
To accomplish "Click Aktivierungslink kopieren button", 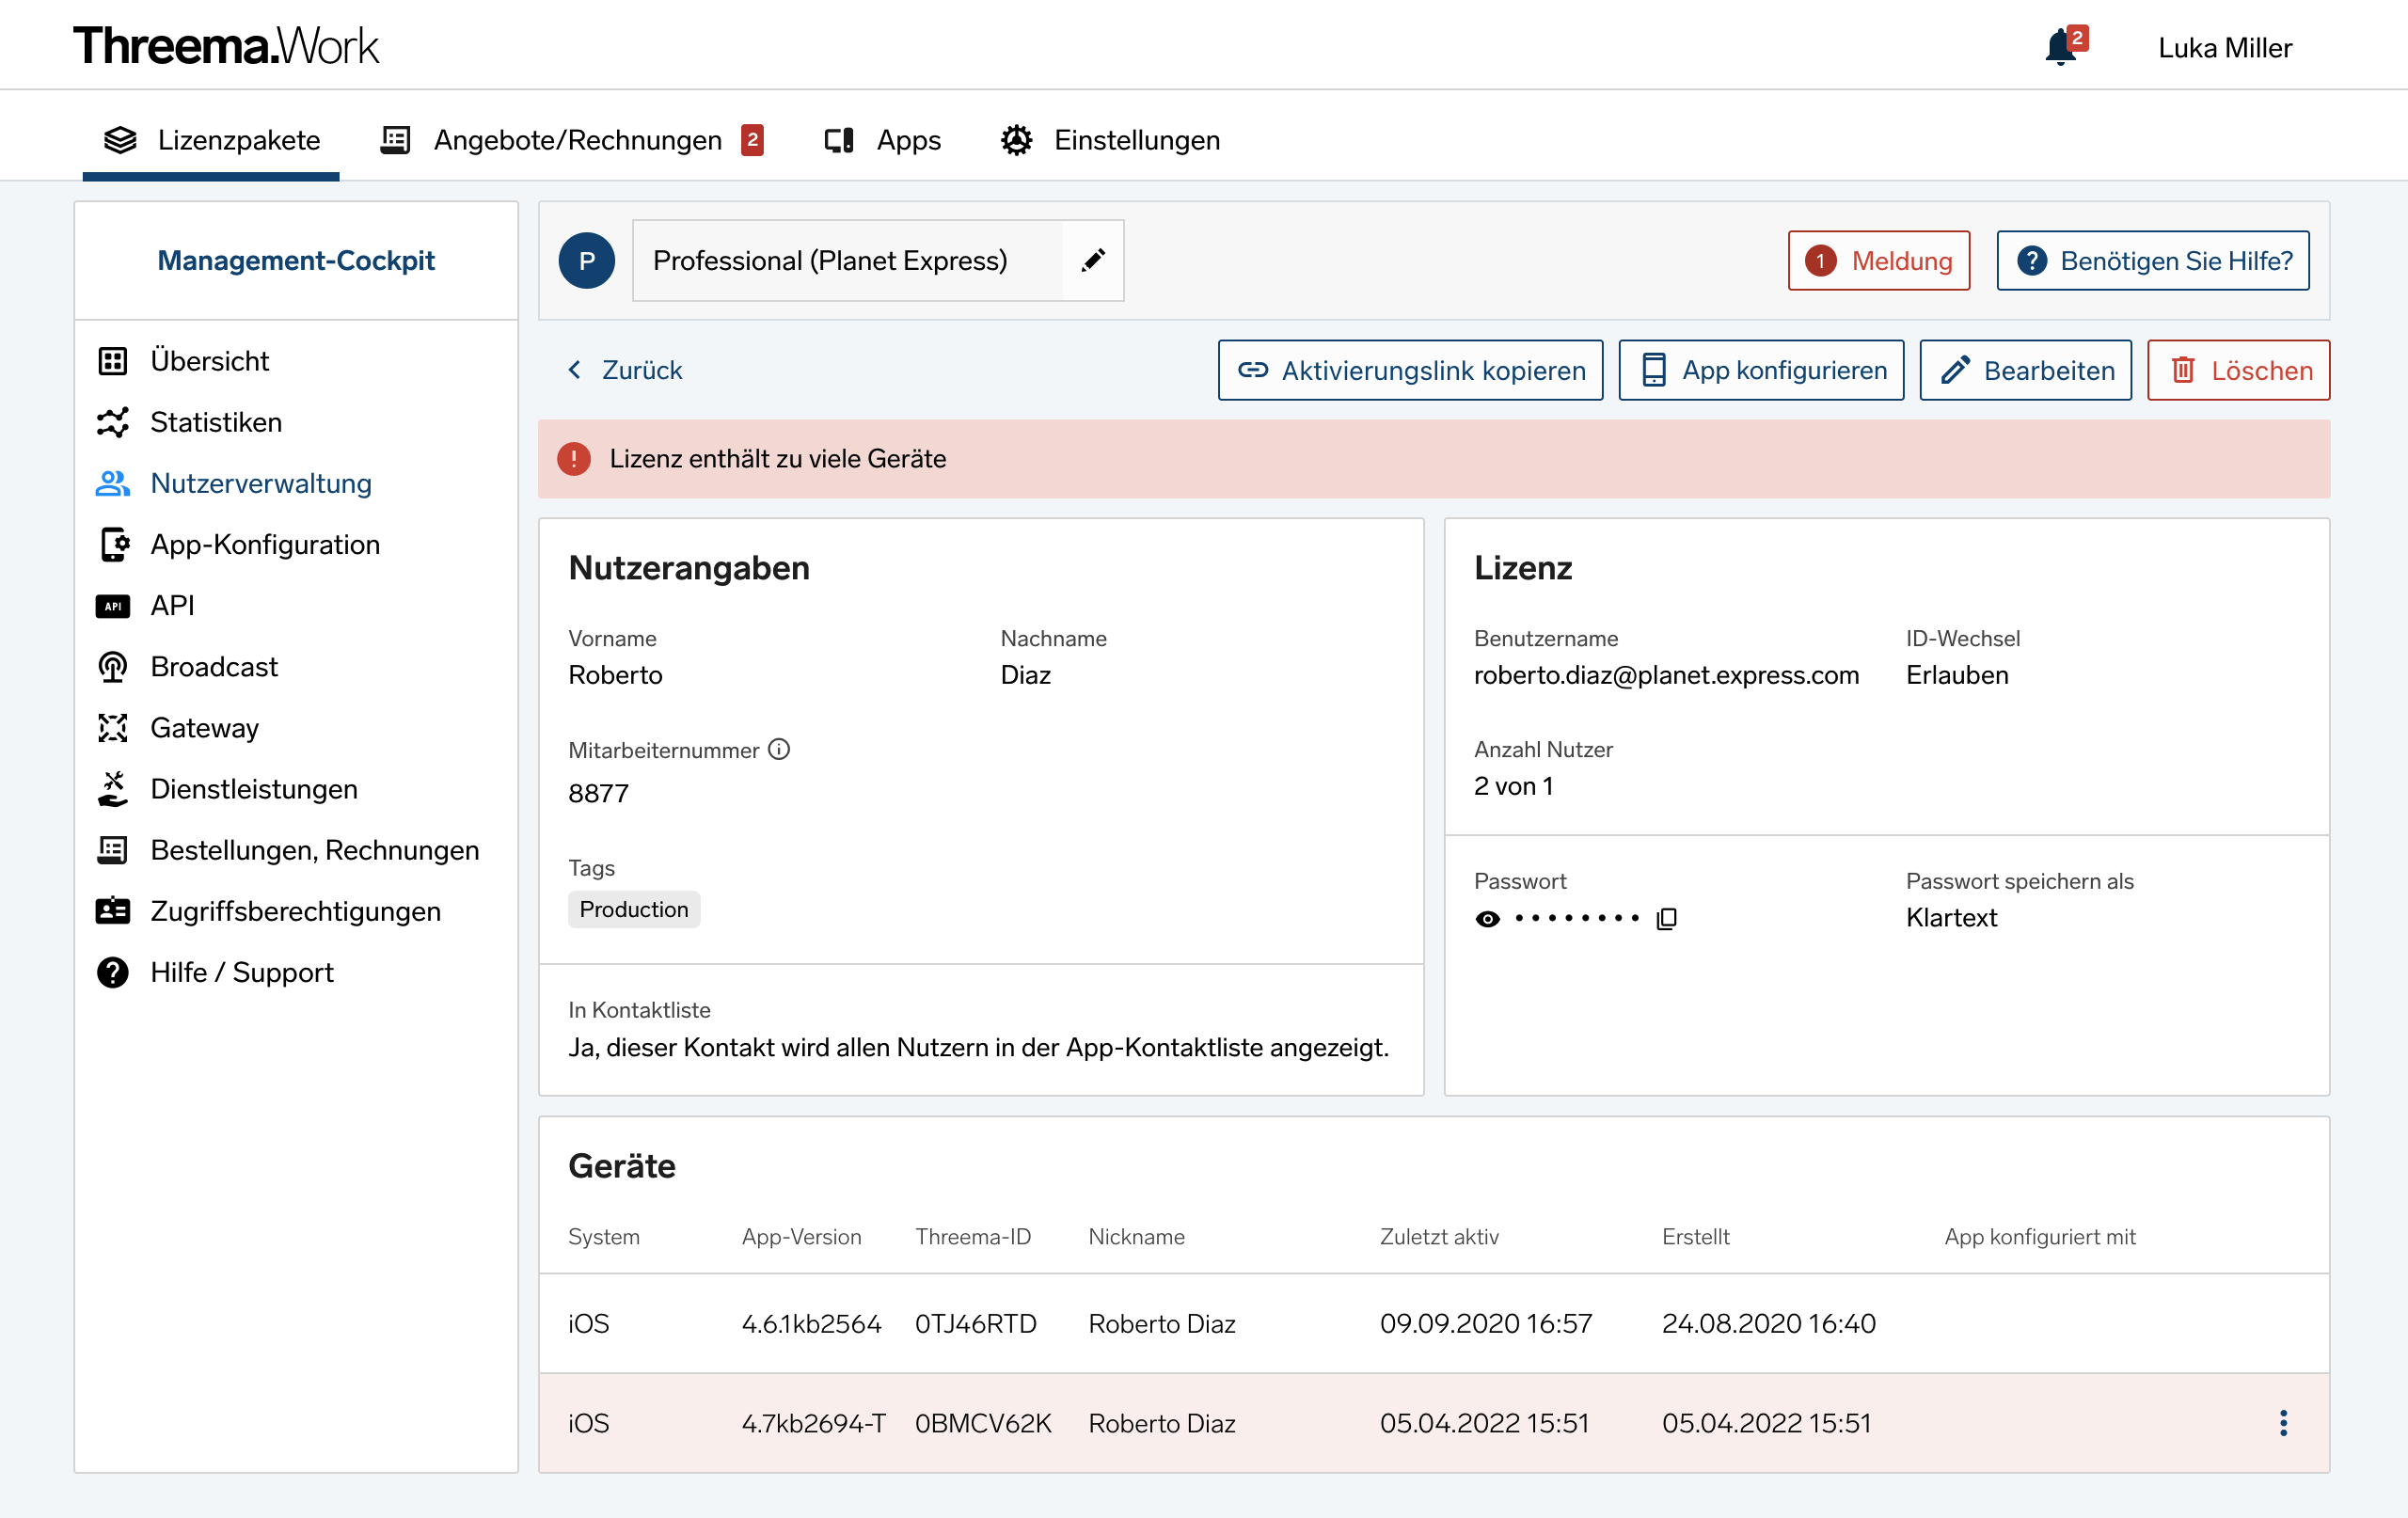I will 1410,370.
